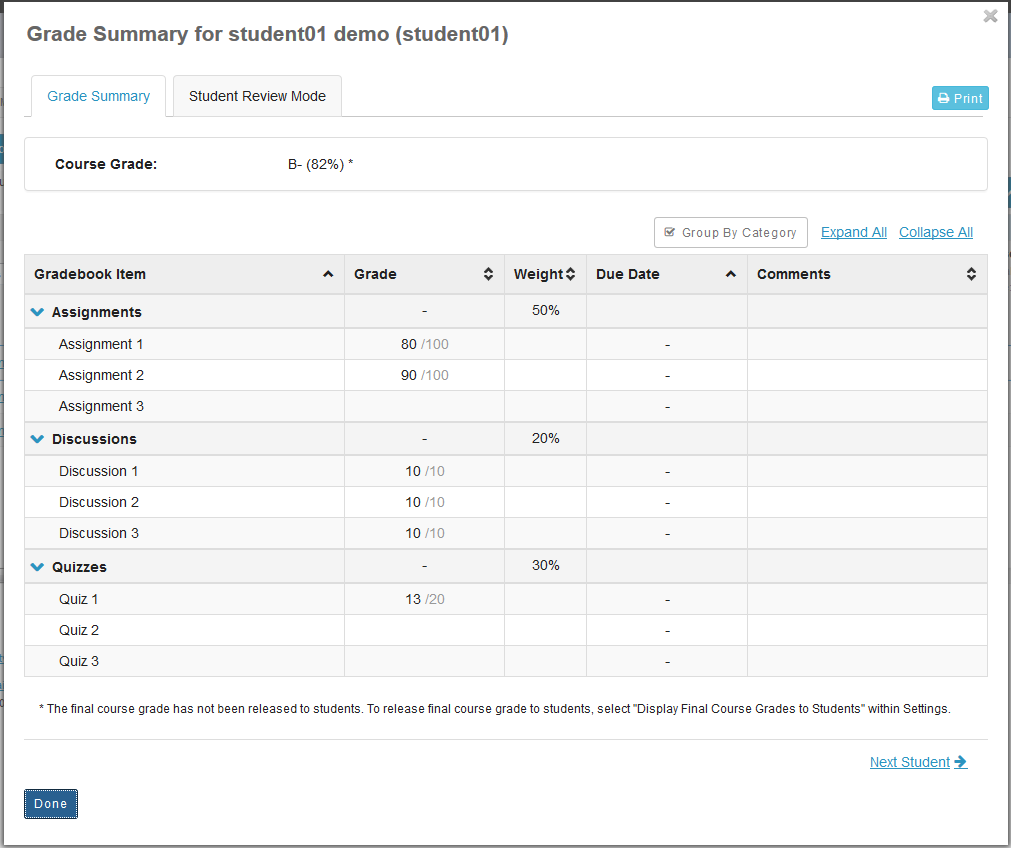Click Expand All link
The height and width of the screenshot is (848, 1011).
pos(854,232)
